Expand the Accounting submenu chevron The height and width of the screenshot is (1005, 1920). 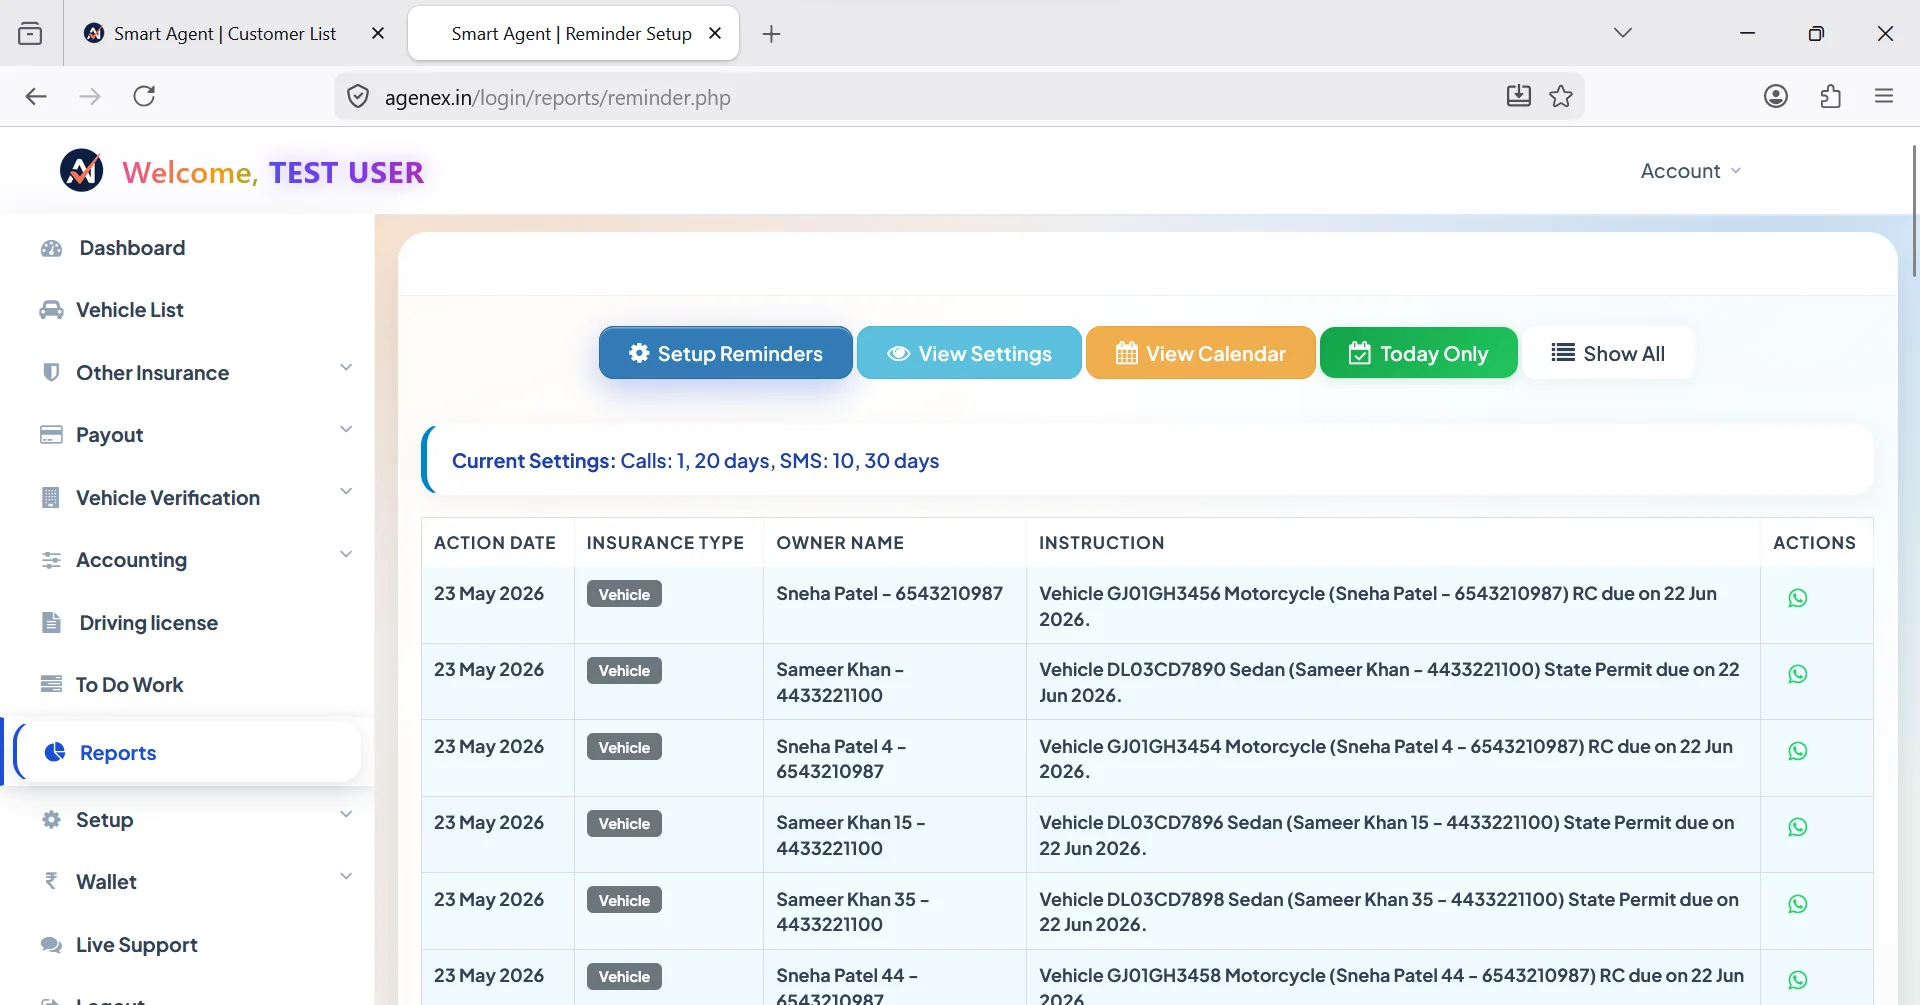click(x=346, y=555)
